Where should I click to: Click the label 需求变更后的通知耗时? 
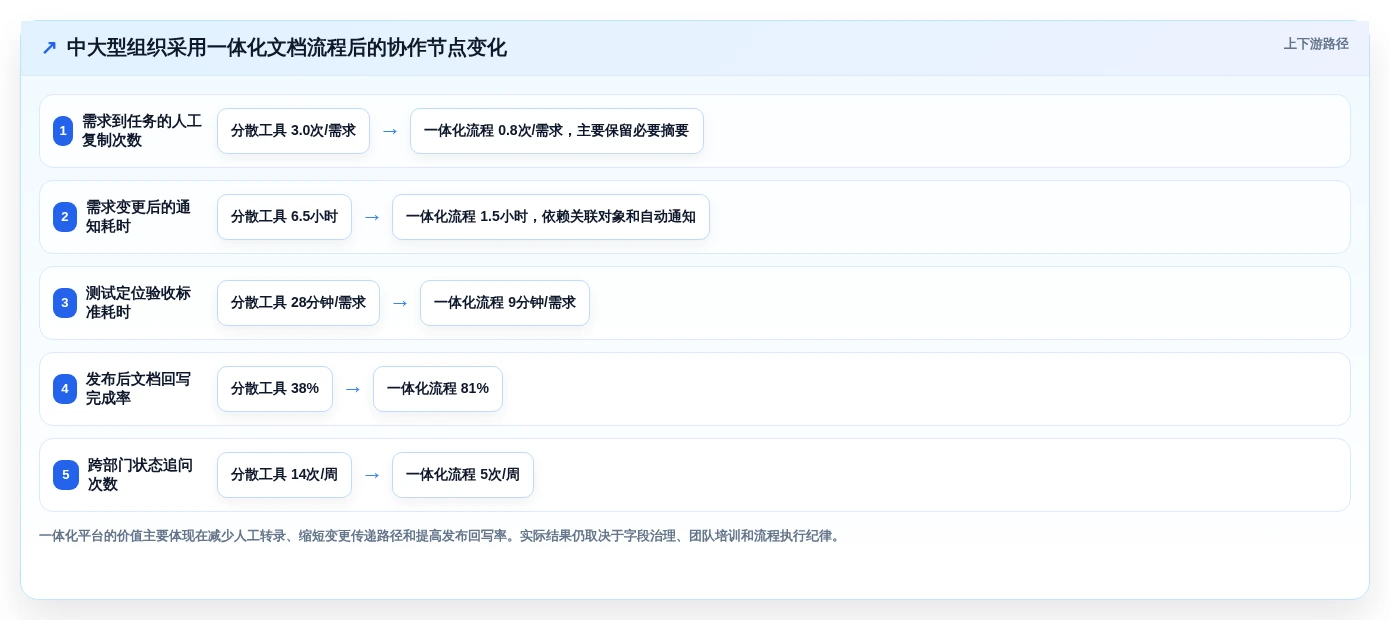pos(138,217)
